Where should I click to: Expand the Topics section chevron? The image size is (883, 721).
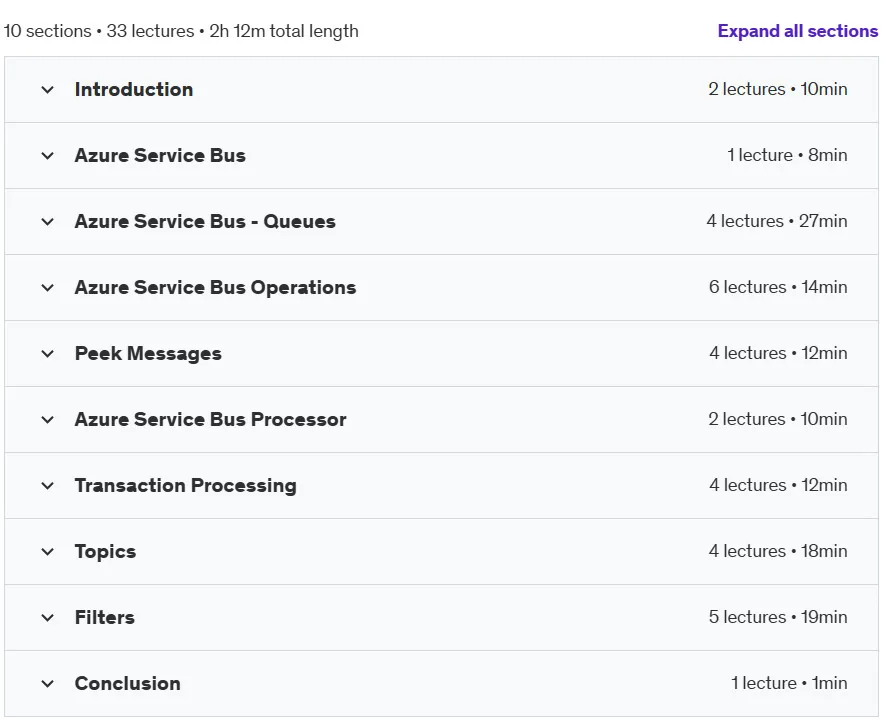click(48, 551)
